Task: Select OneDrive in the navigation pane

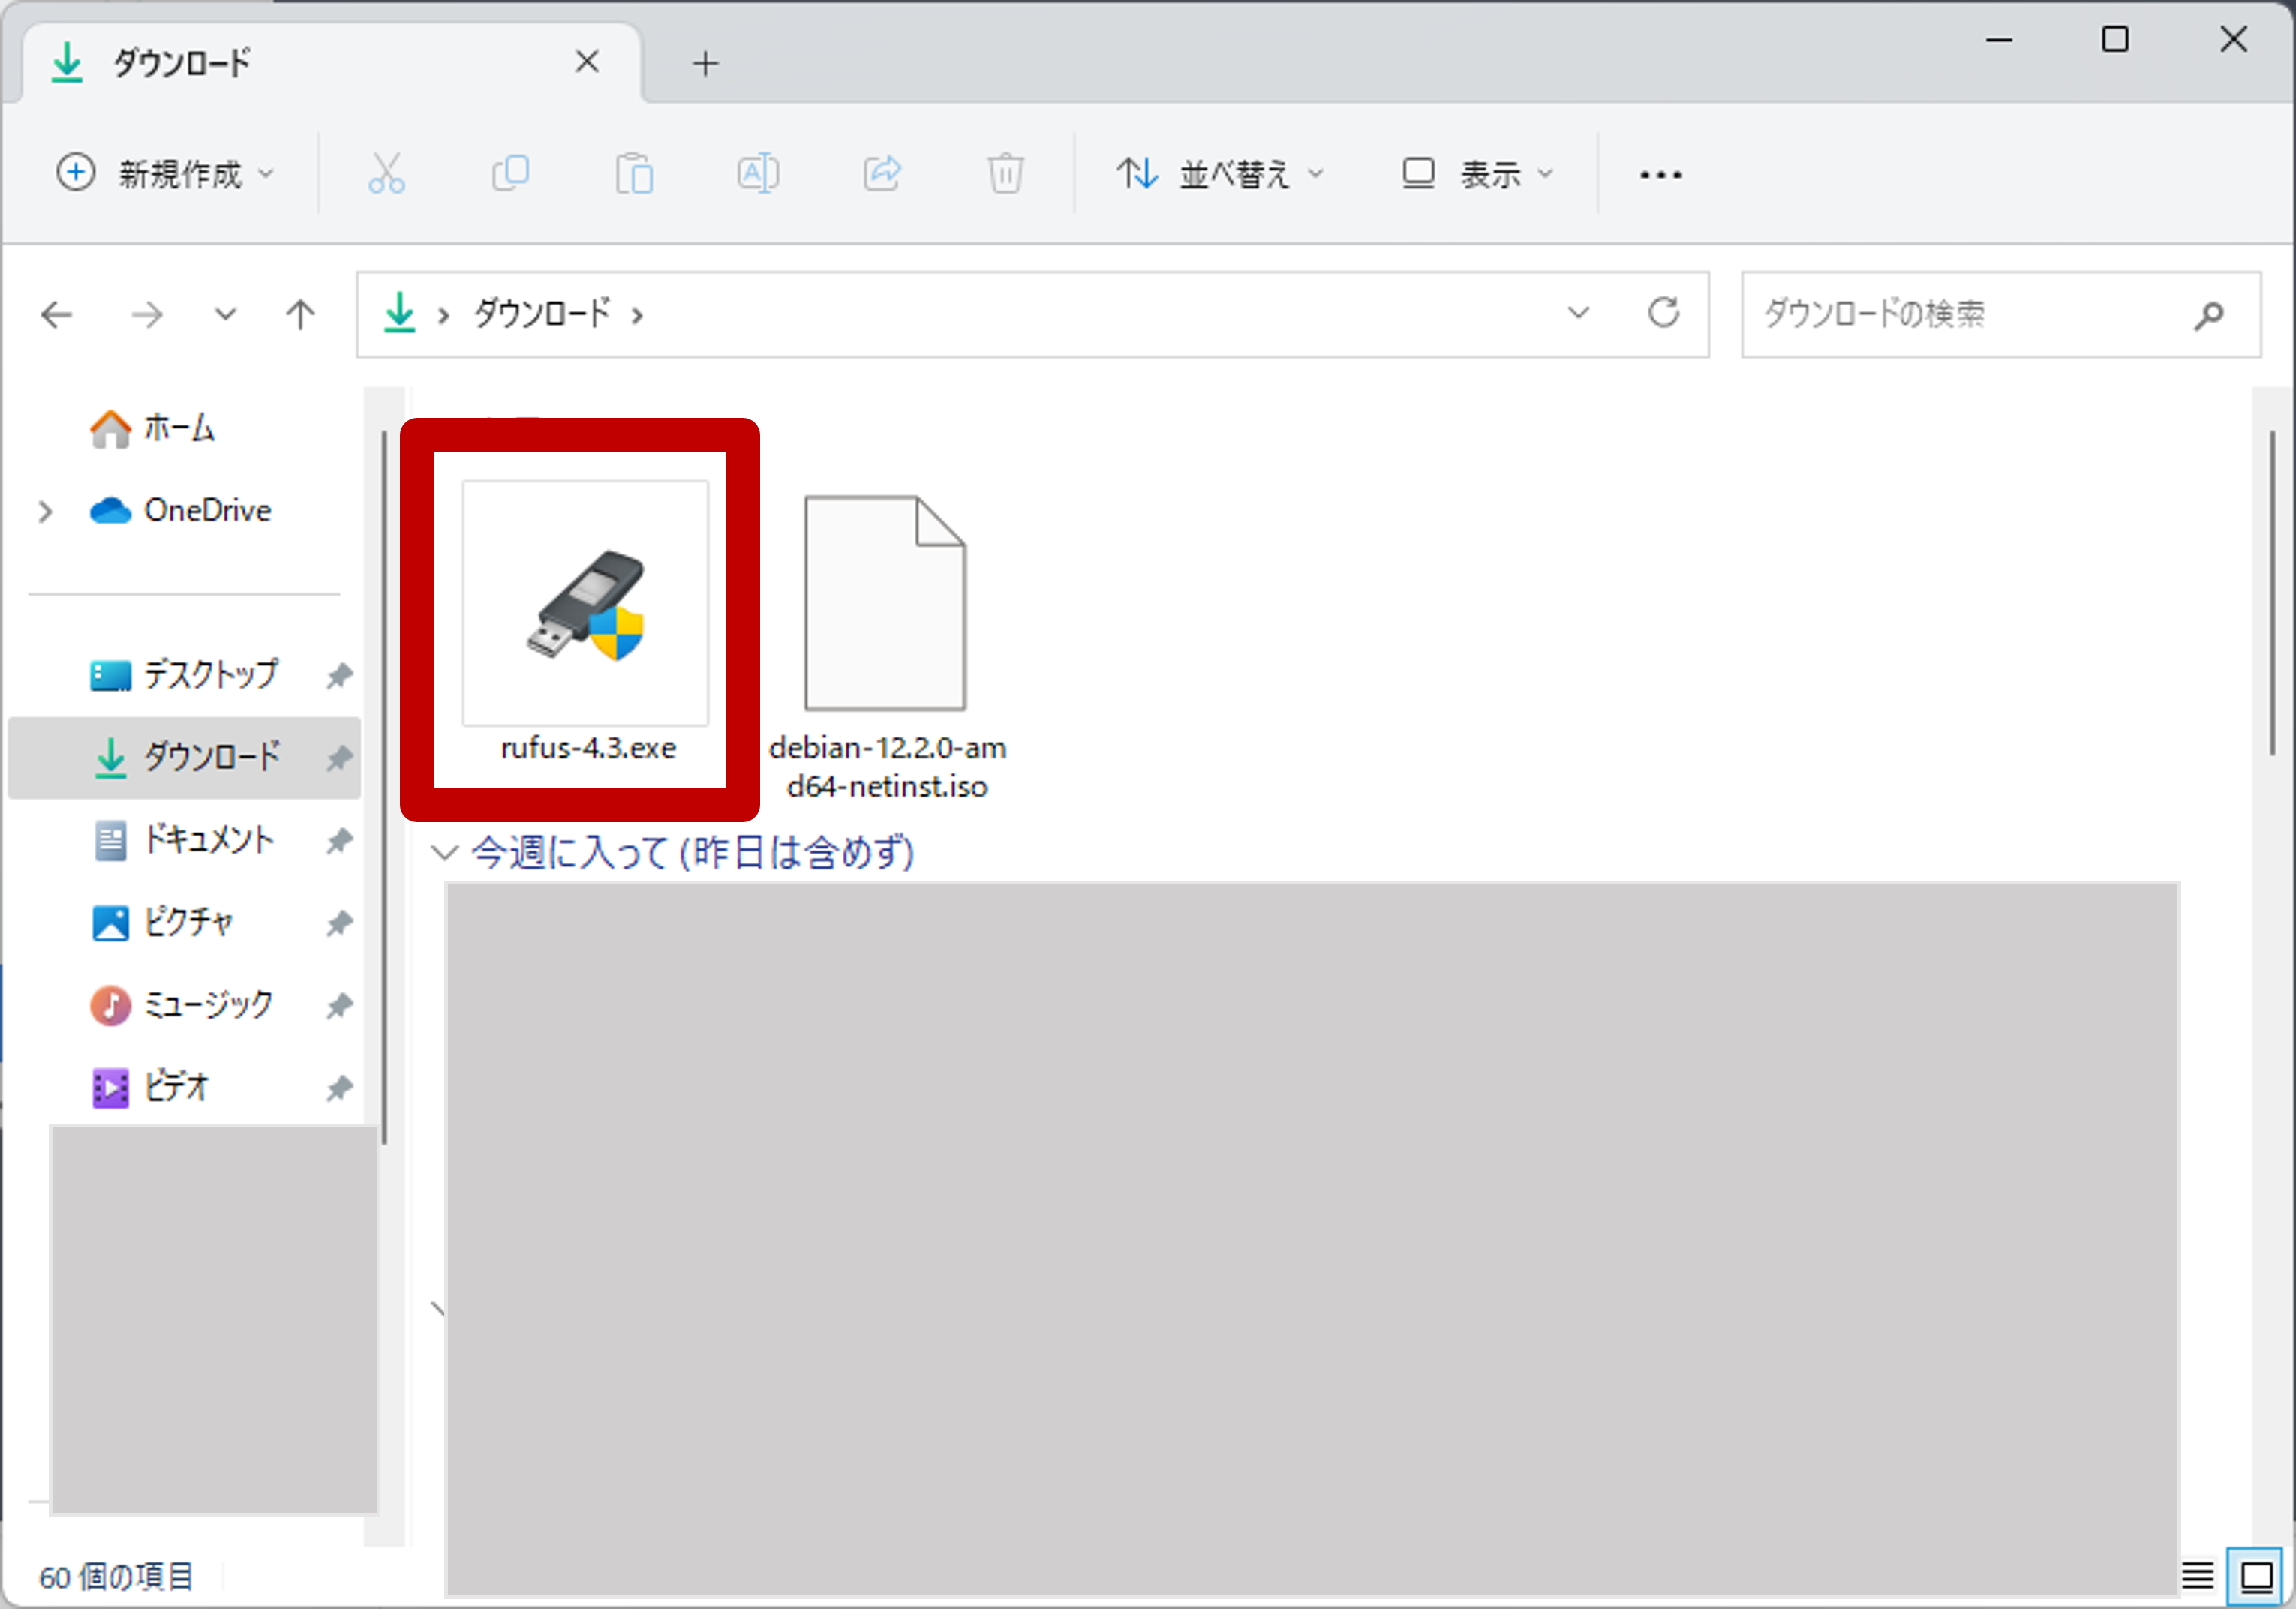Action: coord(207,510)
